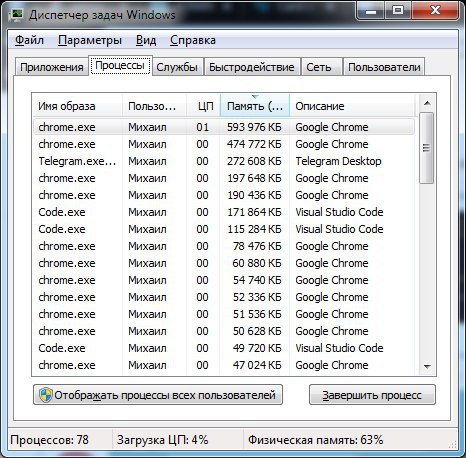Sort by the Пользо... column header
The width and height of the screenshot is (466, 458).
coord(154,106)
